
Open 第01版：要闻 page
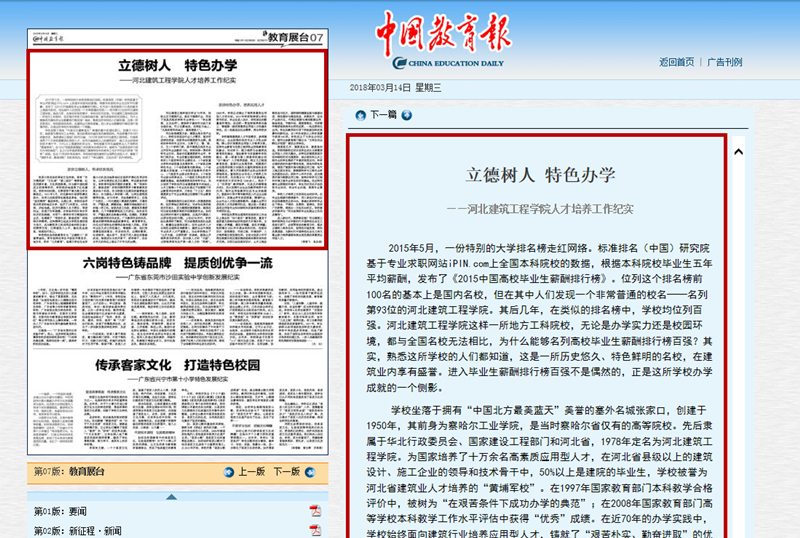tap(60, 511)
